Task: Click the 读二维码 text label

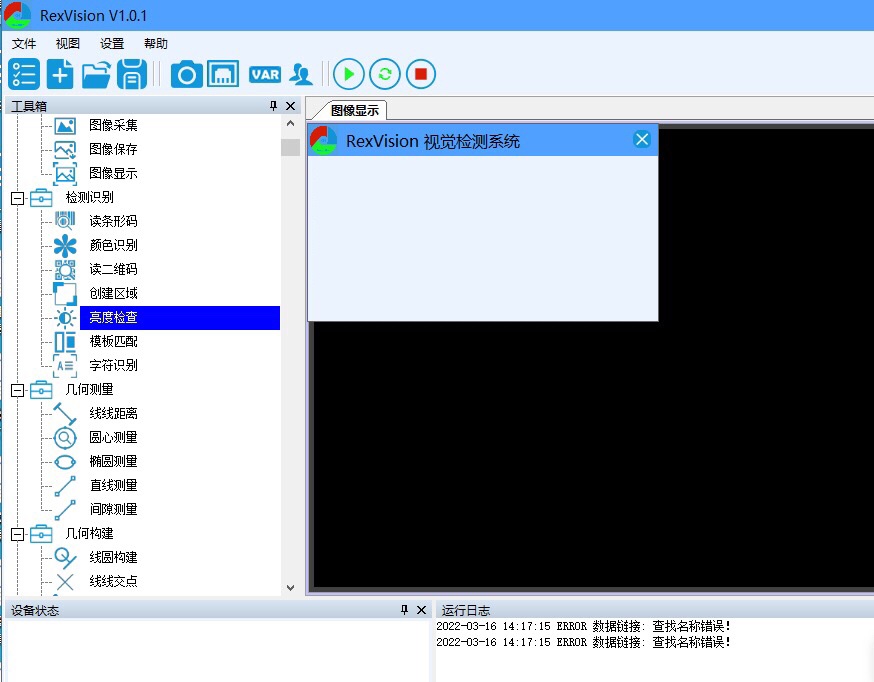Action: (113, 269)
